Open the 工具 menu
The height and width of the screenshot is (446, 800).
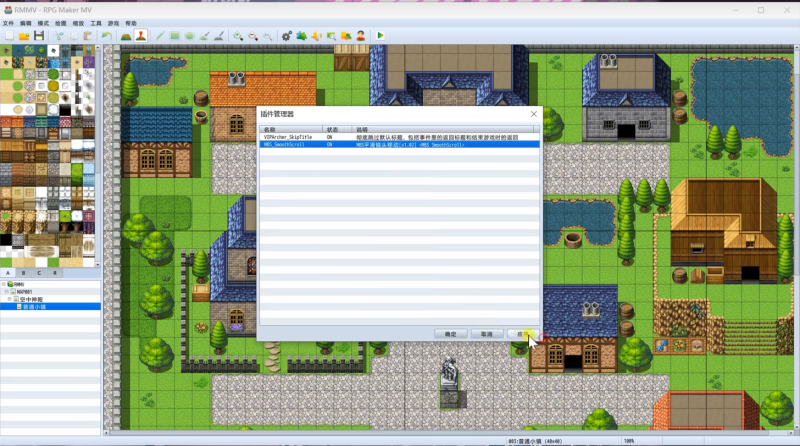pos(96,23)
